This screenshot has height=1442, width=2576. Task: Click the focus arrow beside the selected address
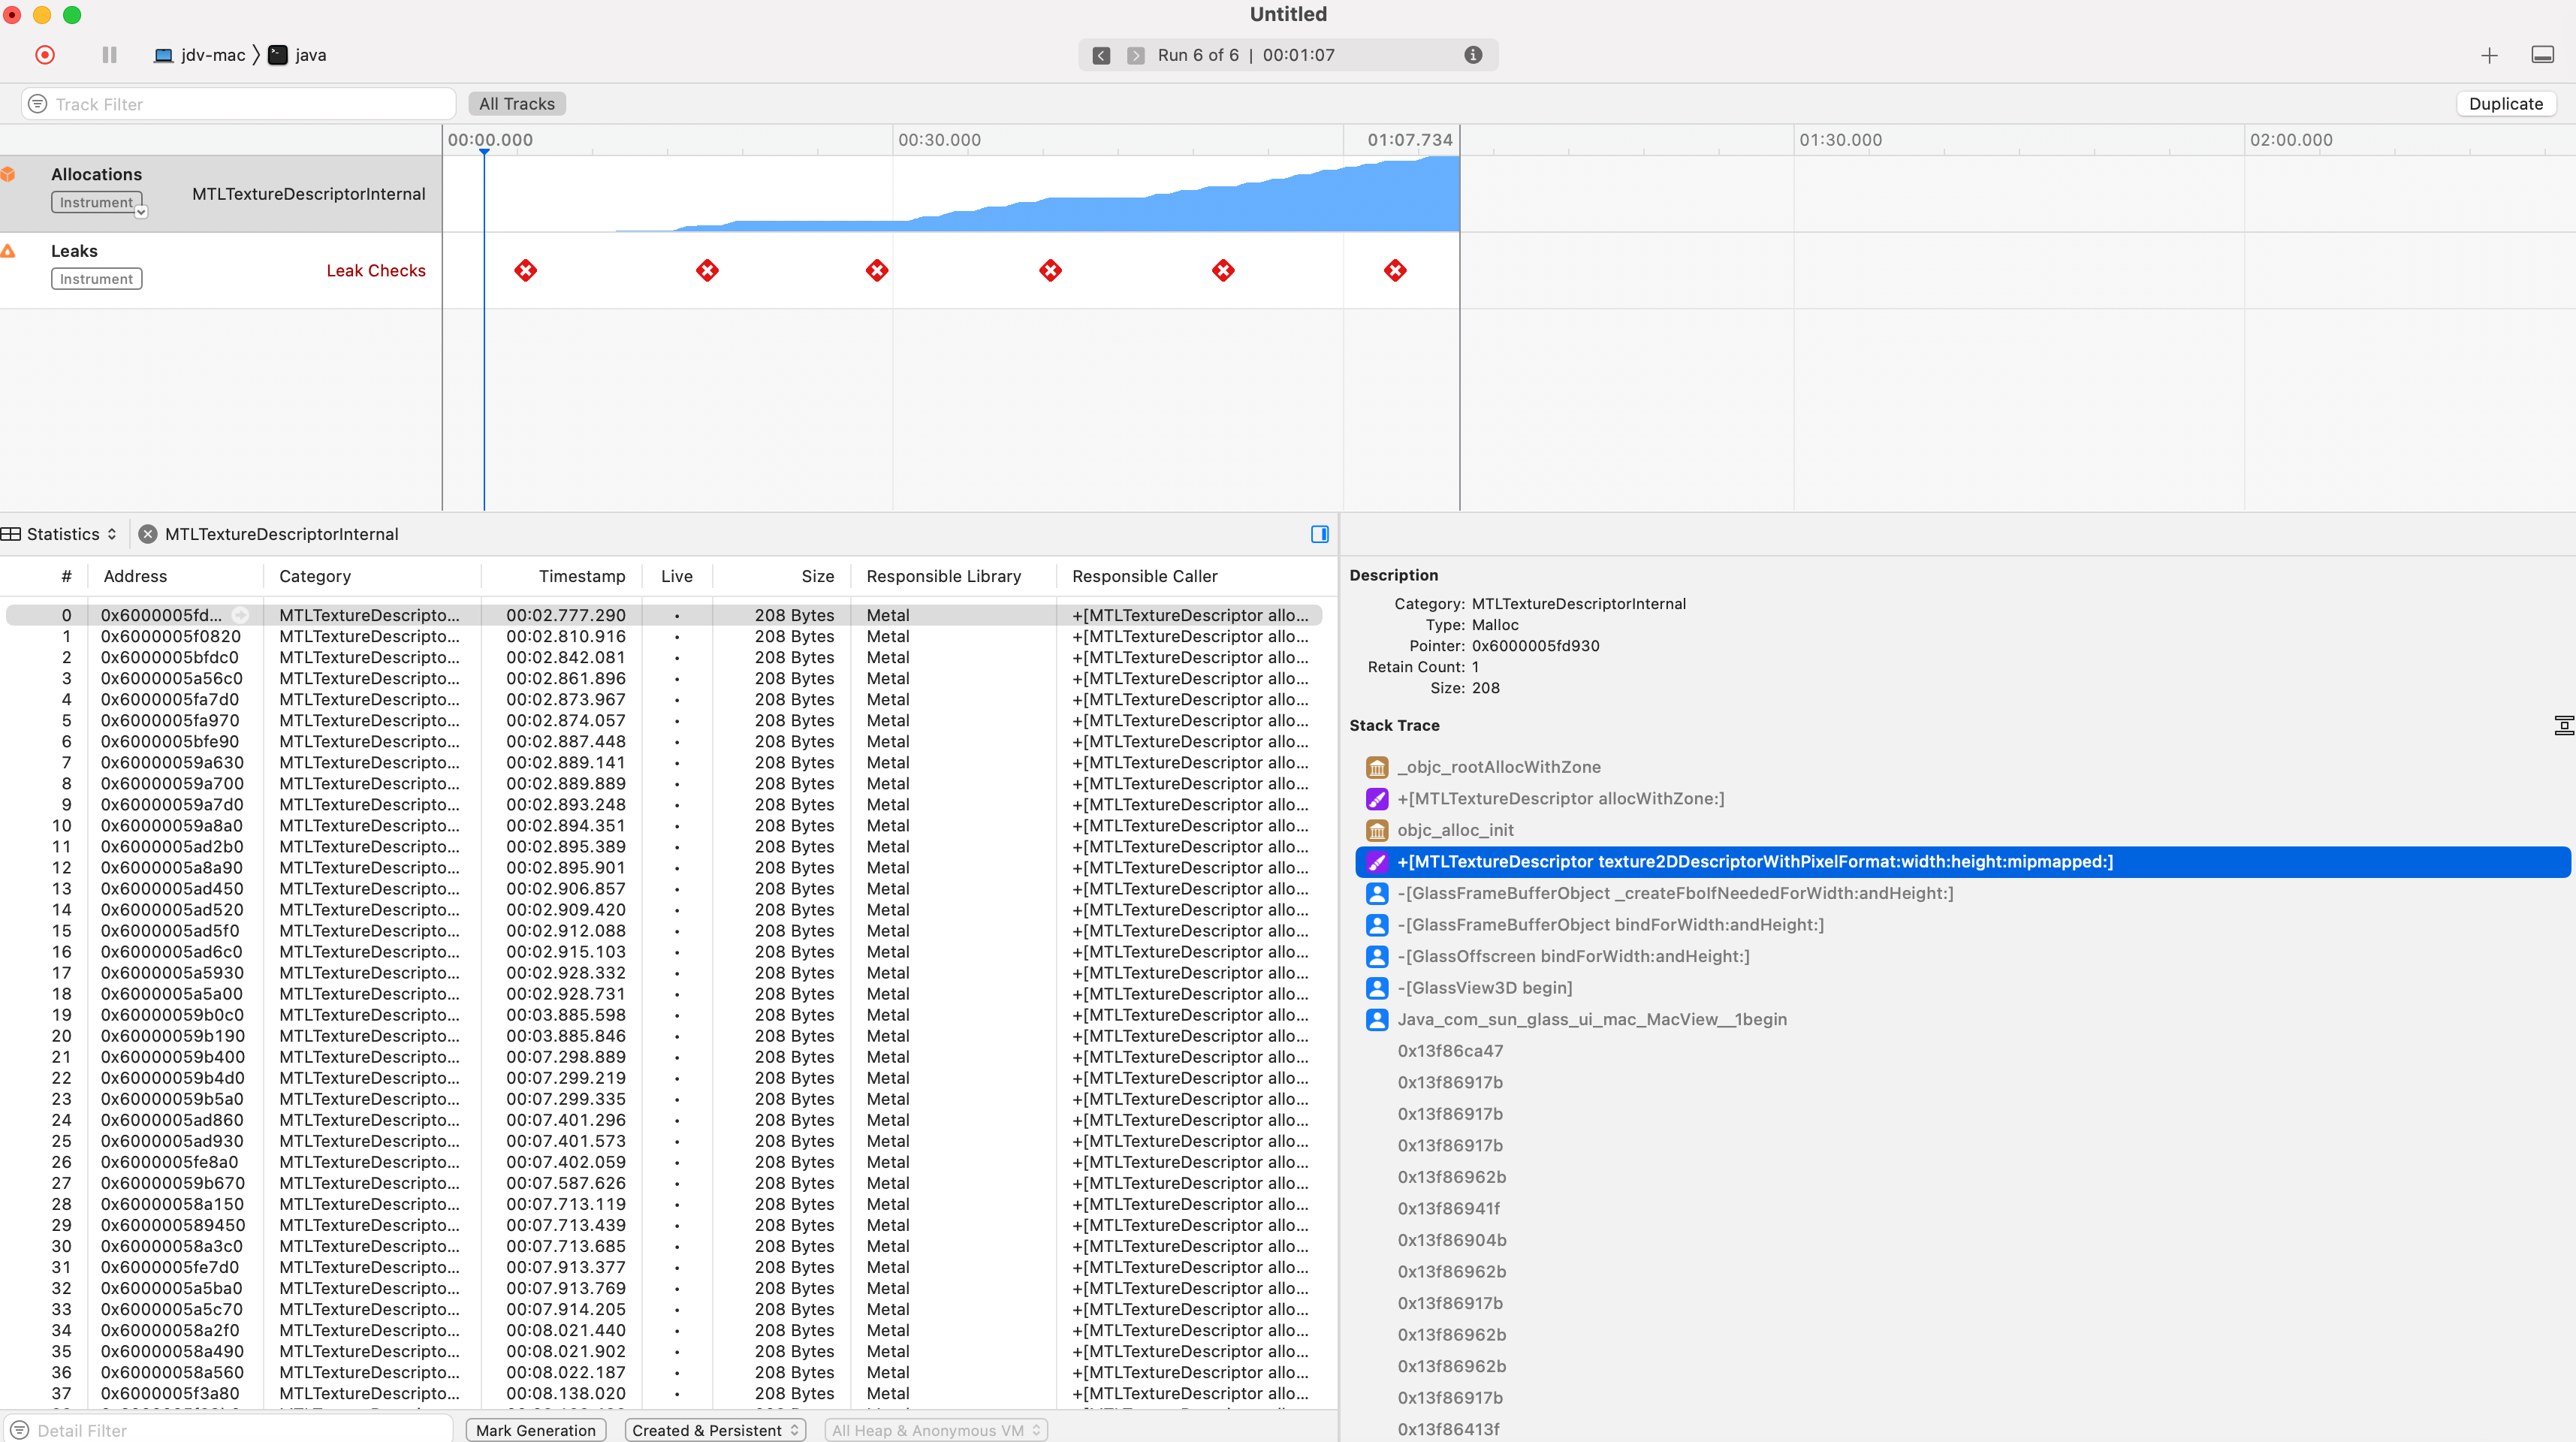click(x=240, y=615)
